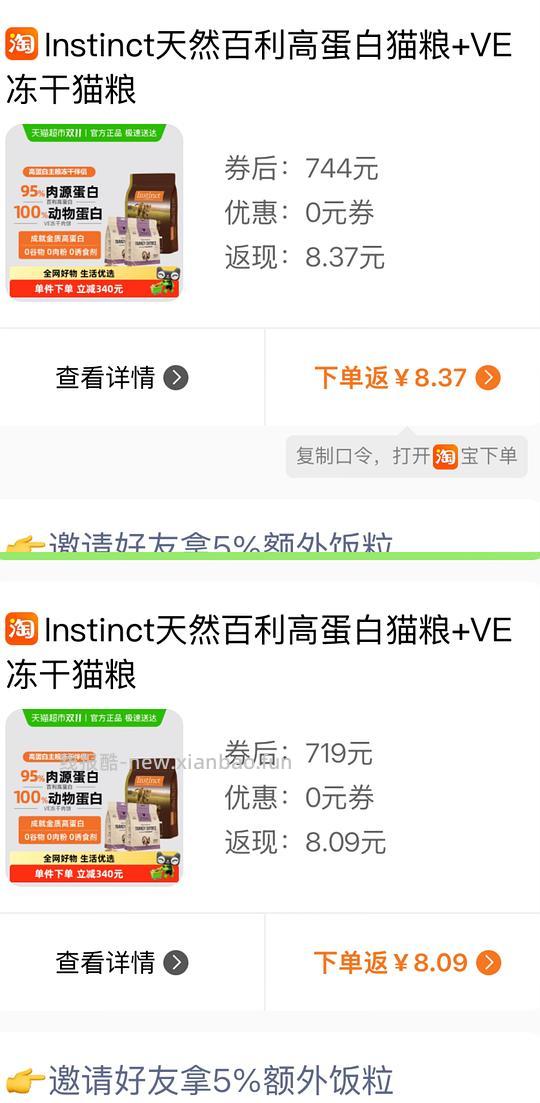Screen dimensions: 540x1103
Task: Open first product 查看详情 details
Action: (122, 378)
